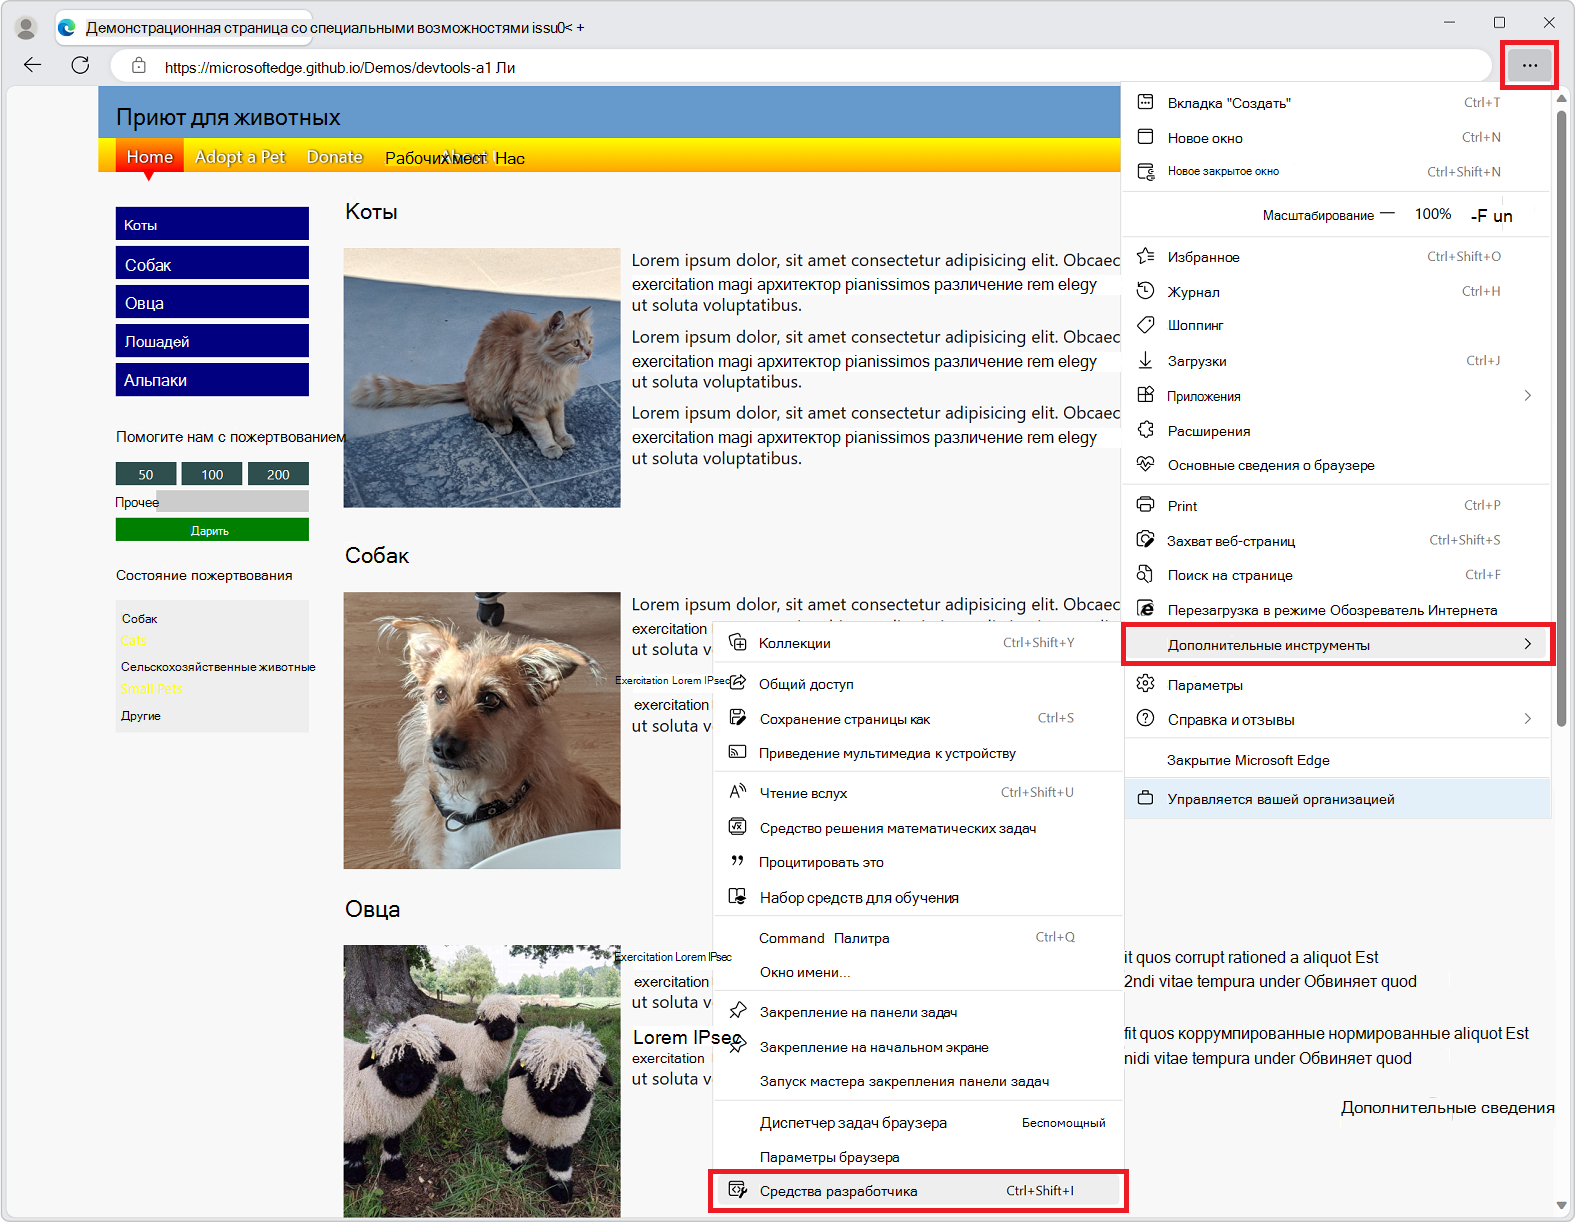Click the cat photo thumbnail
The image size is (1575, 1222).
coord(482,378)
